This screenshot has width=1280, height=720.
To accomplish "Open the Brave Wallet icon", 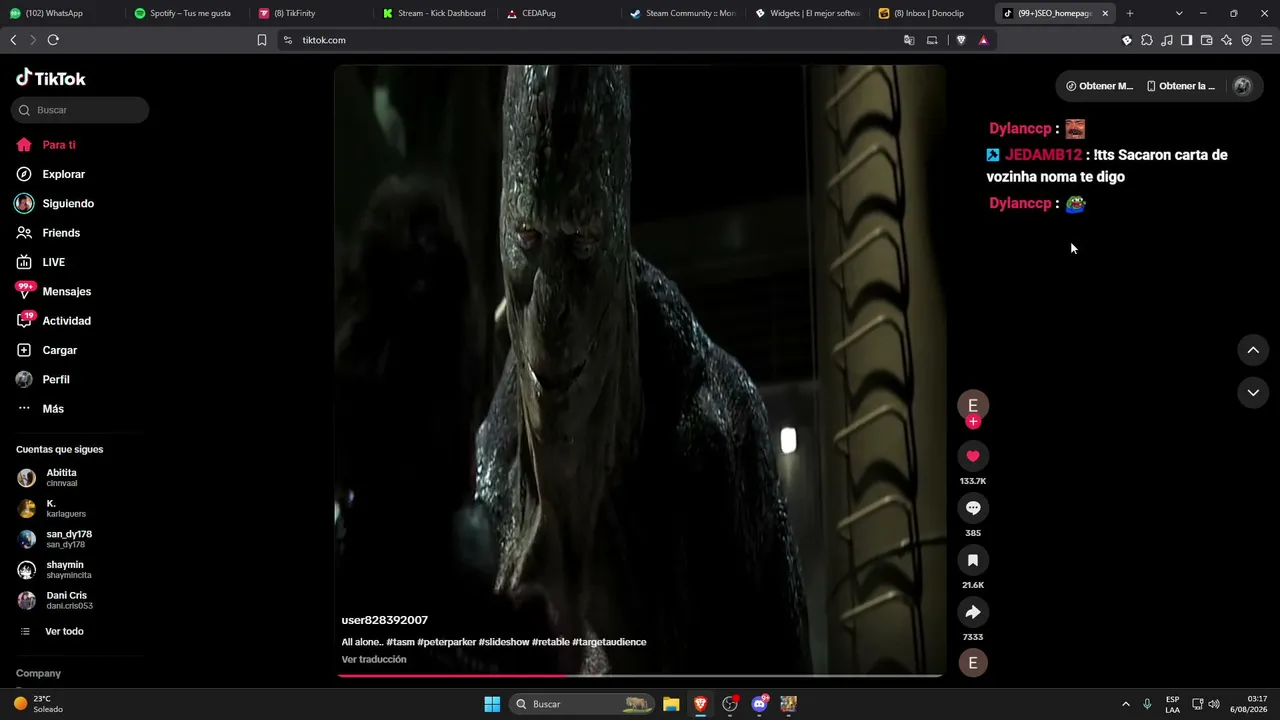I will 1207,40.
